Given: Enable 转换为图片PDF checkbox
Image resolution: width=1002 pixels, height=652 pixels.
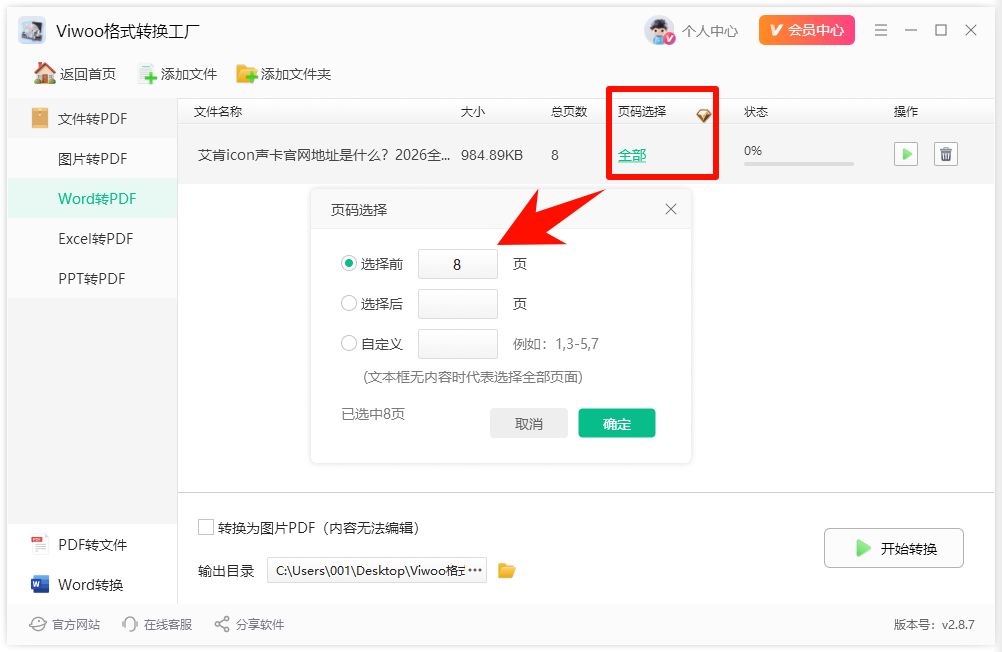Looking at the screenshot, I should tap(206, 527).
